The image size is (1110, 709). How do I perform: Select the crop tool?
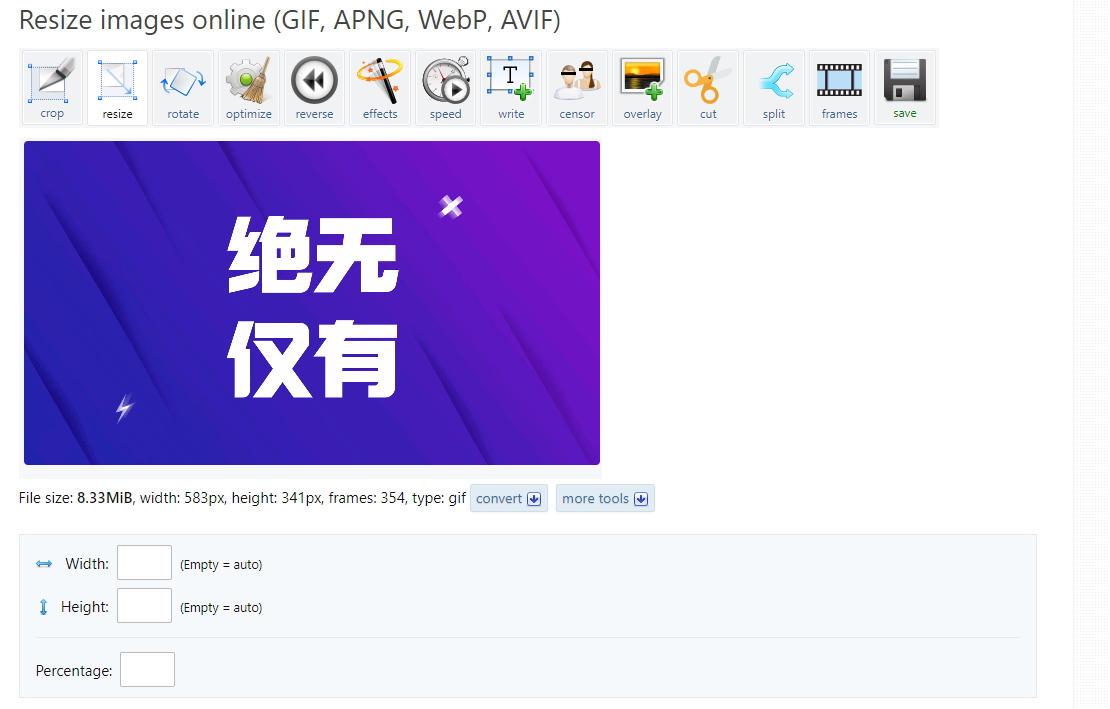(x=52, y=88)
